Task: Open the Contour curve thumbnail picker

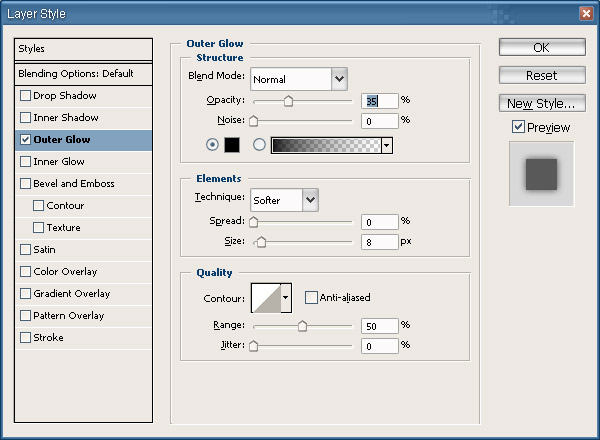Action: click(265, 297)
